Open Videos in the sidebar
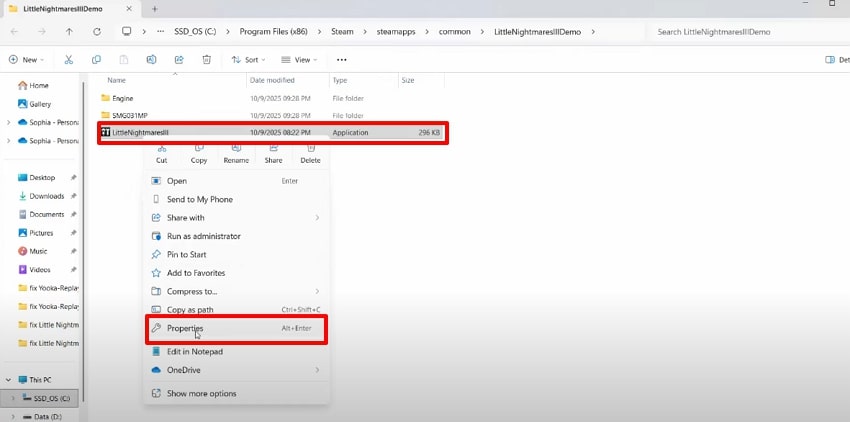The width and height of the screenshot is (850, 422). [x=40, y=270]
